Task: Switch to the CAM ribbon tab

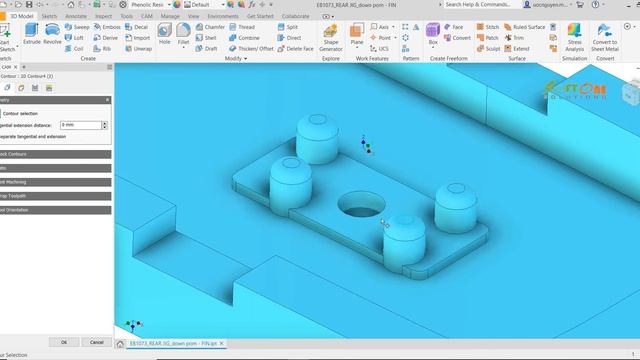Action: [147, 16]
